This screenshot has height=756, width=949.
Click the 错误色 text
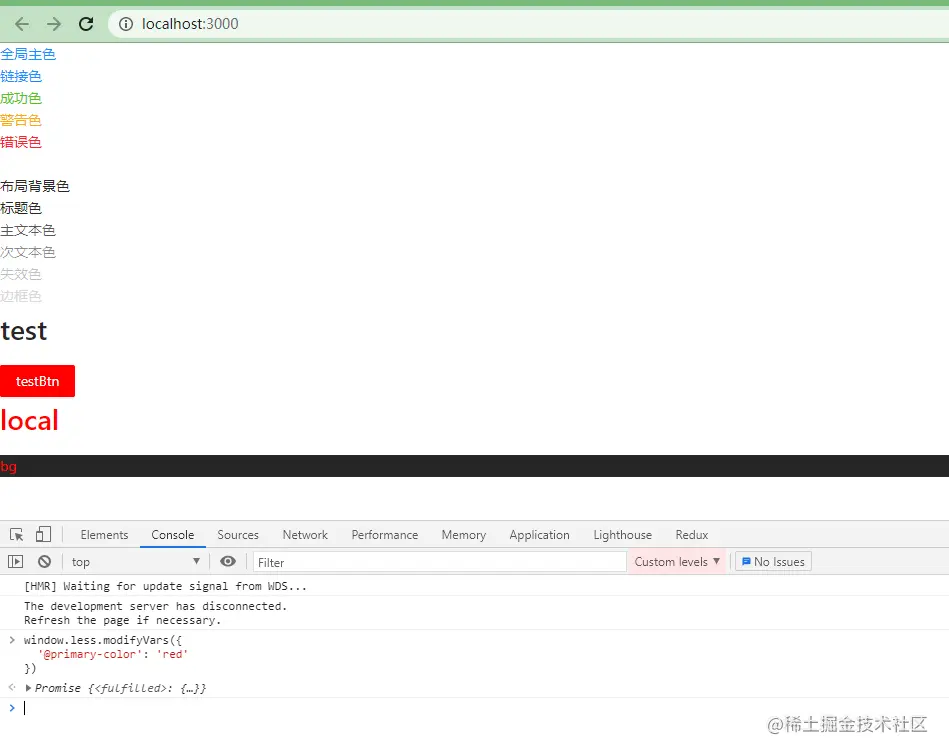point(21,142)
